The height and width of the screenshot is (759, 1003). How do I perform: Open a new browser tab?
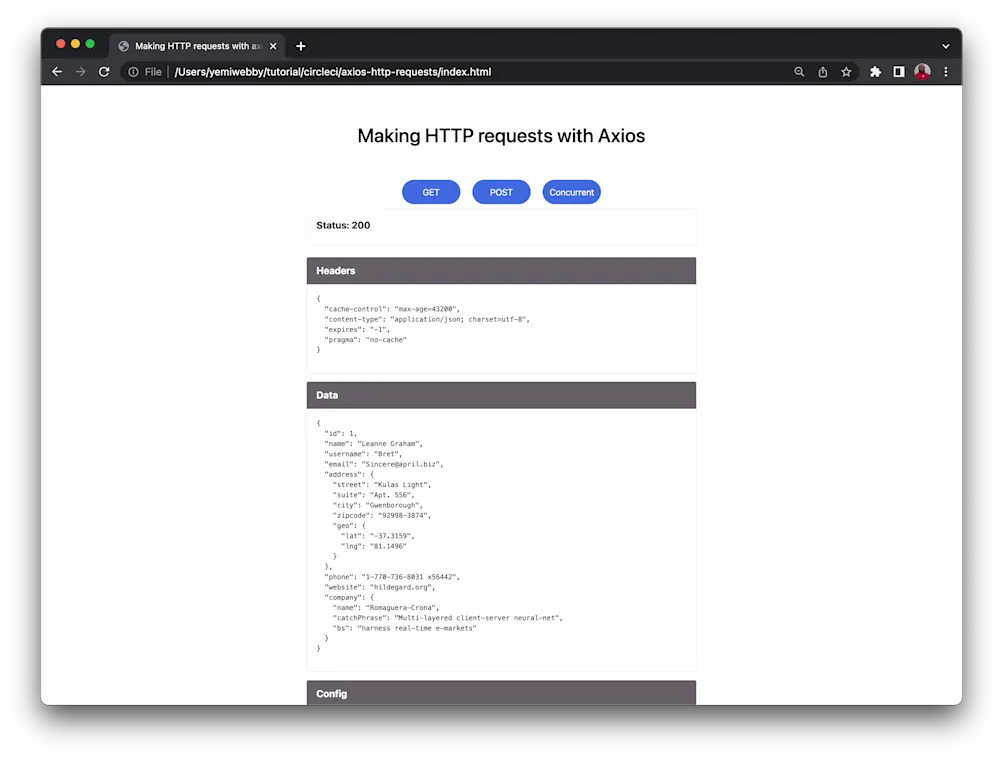click(300, 45)
